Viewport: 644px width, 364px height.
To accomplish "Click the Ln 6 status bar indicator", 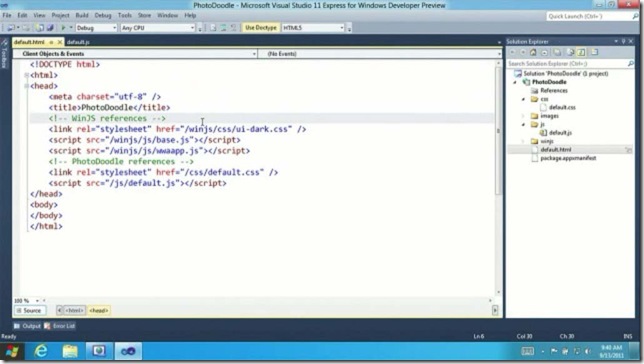I will [478, 336].
